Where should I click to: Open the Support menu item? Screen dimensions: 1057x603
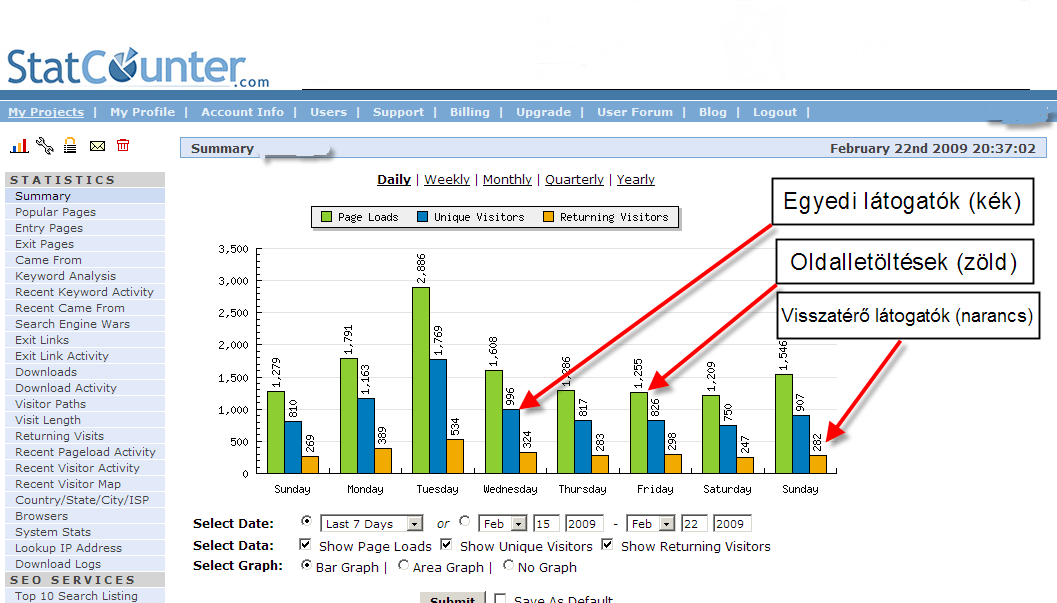pos(398,112)
